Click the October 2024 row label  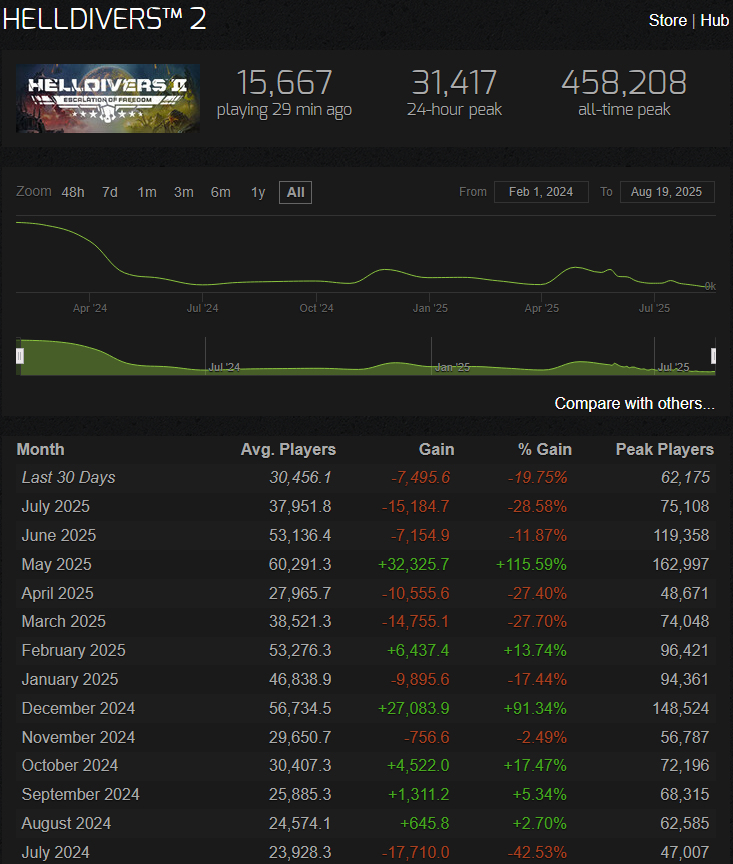(x=70, y=765)
